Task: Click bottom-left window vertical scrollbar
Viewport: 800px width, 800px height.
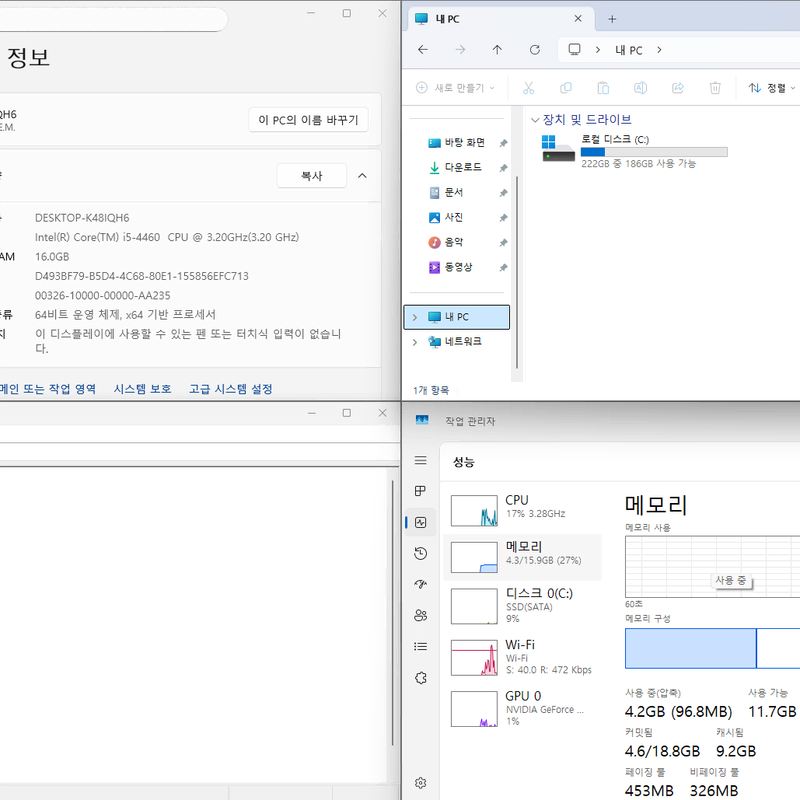Action: click(392, 612)
